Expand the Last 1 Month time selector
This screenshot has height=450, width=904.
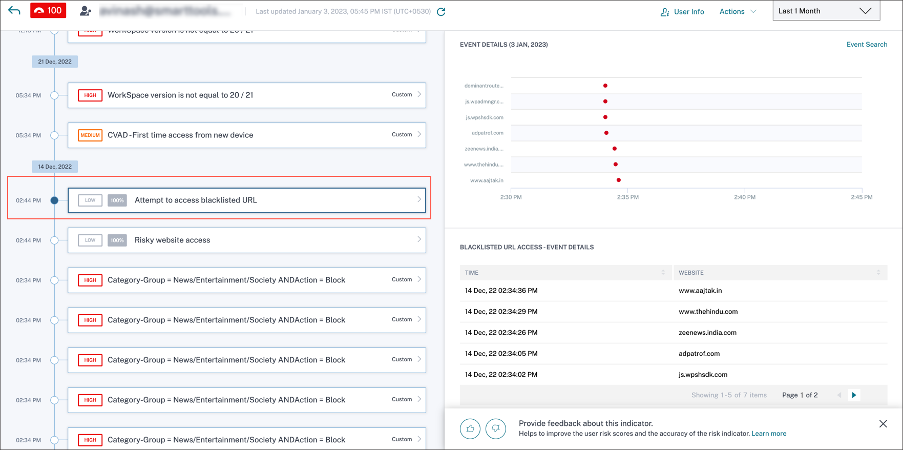(826, 11)
